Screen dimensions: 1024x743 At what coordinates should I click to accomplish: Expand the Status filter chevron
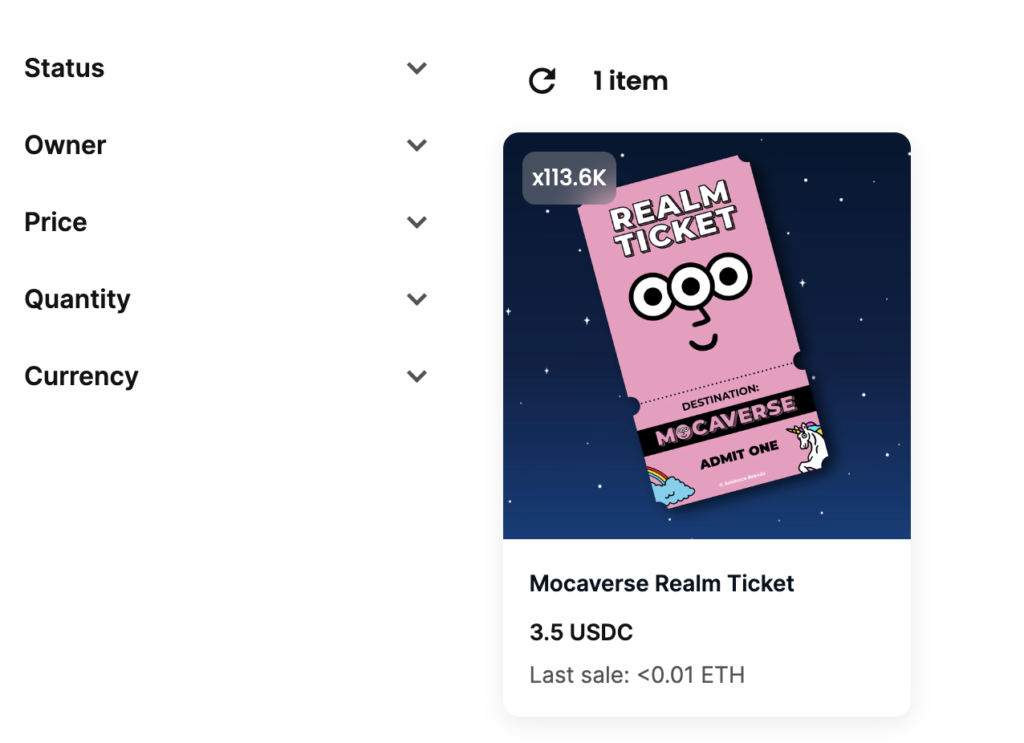coord(417,68)
